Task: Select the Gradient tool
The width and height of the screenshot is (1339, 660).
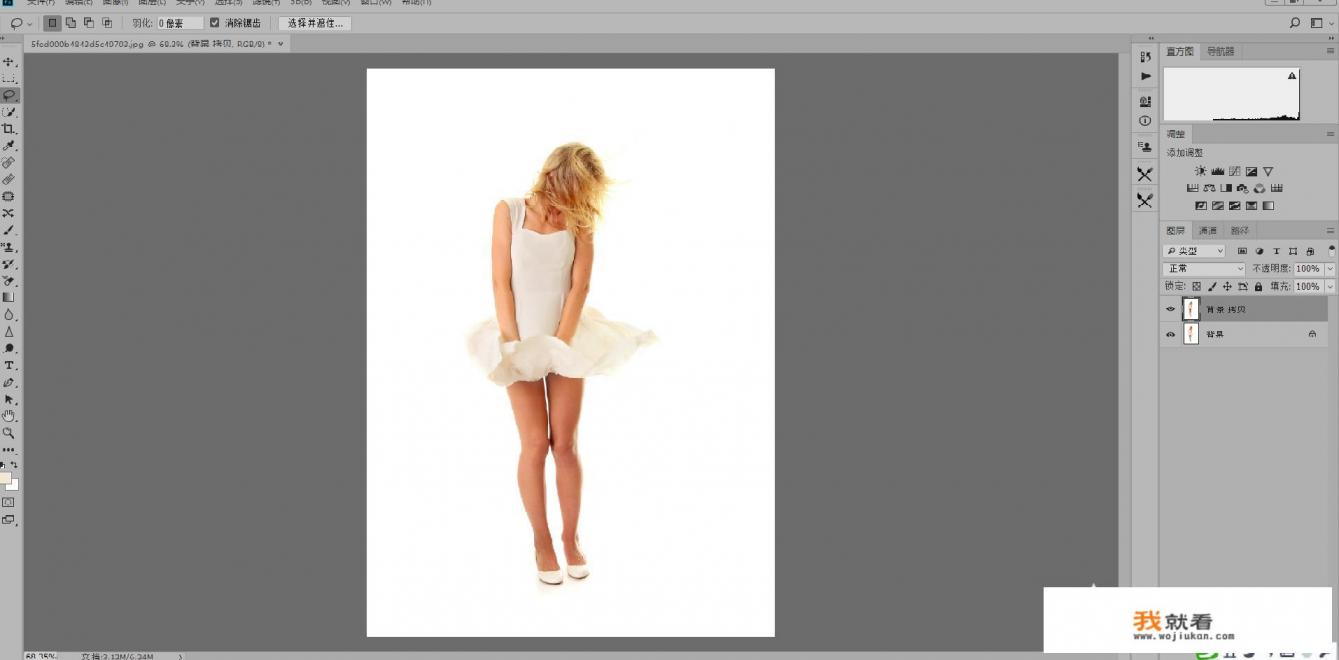Action: click(x=9, y=297)
